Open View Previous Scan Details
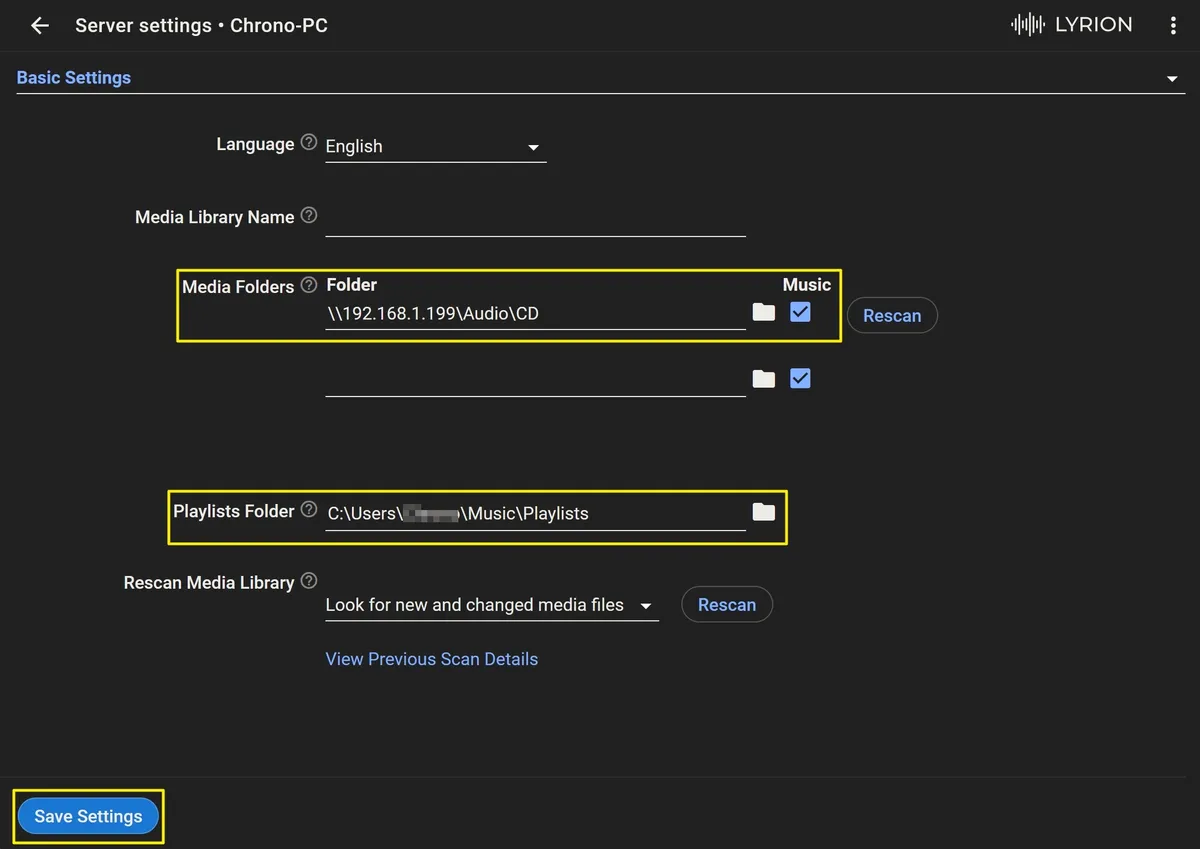Image resolution: width=1200 pixels, height=849 pixels. point(432,659)
